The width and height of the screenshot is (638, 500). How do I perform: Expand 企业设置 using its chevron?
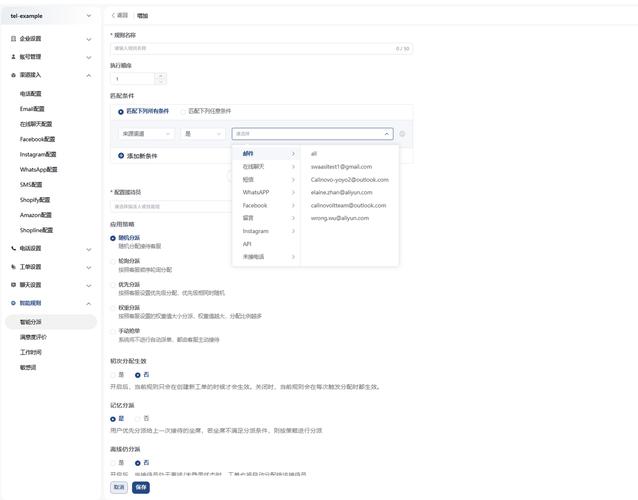tap(89, 39)
